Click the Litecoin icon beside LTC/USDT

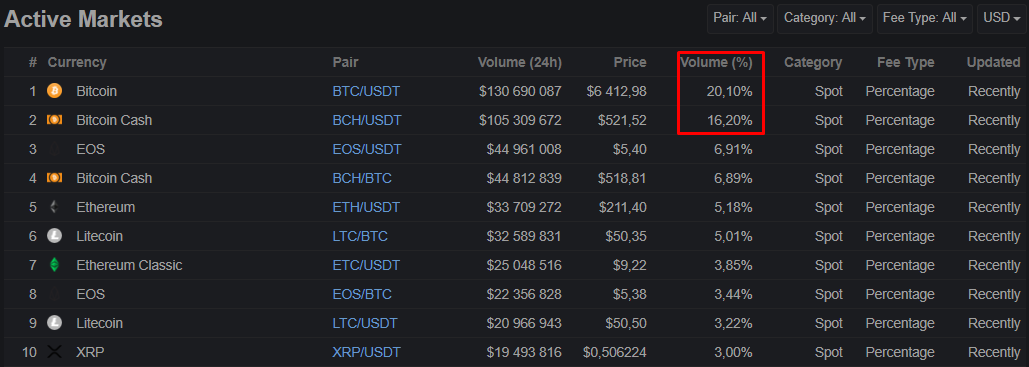point(54,323)
